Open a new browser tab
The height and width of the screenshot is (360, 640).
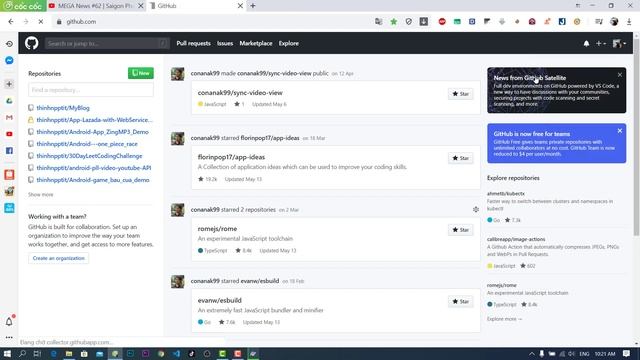pos(253,6)
